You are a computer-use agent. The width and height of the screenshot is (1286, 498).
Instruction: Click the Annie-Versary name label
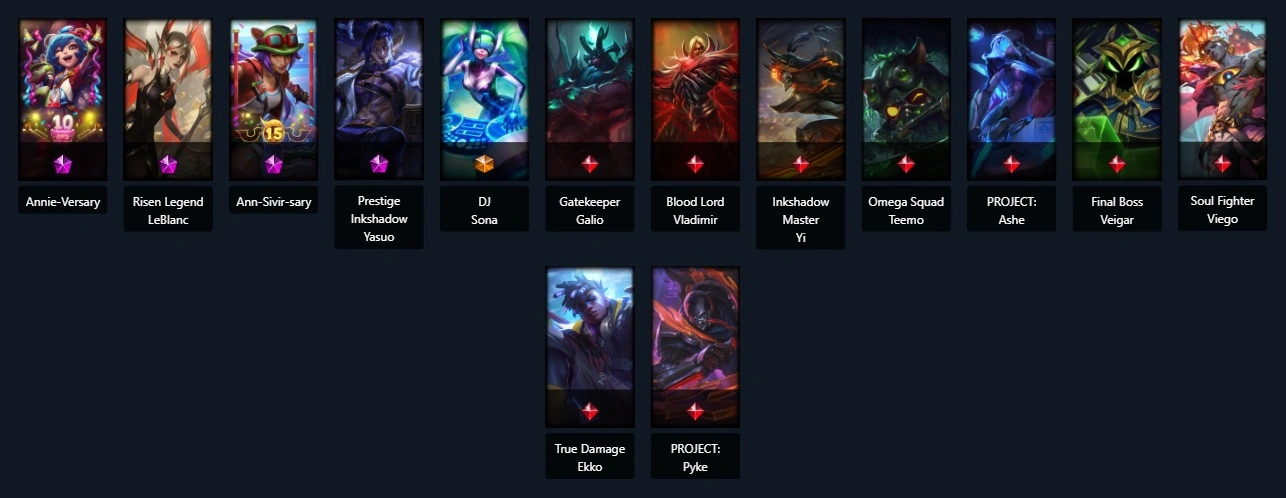(62, 202)
